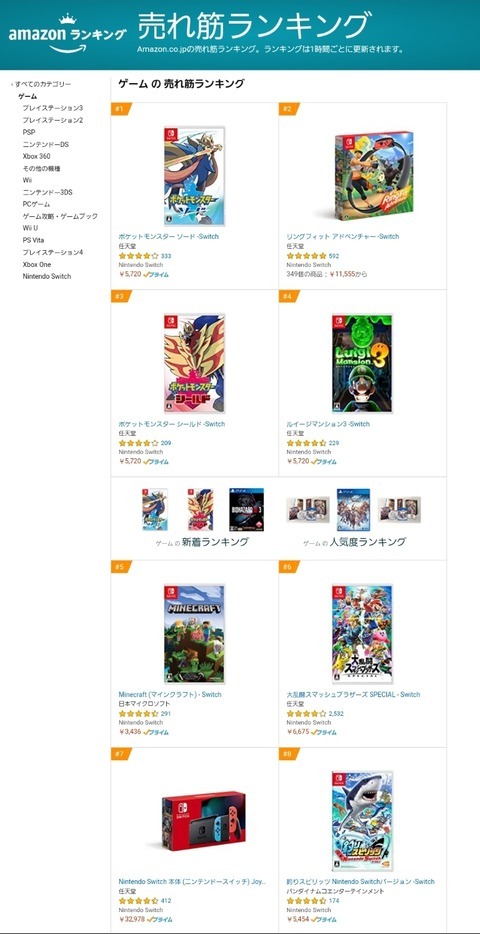Image resolution: width=480 pixels, height=934 pixels.
Task: Open 2,532 reviews for Smash Bros
Action: 336,714
